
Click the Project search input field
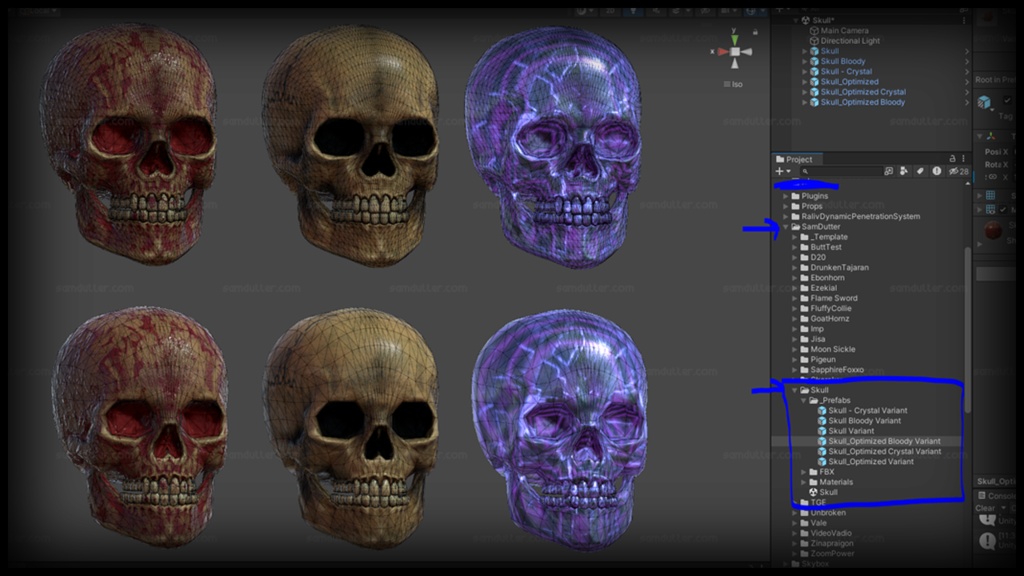844,170
